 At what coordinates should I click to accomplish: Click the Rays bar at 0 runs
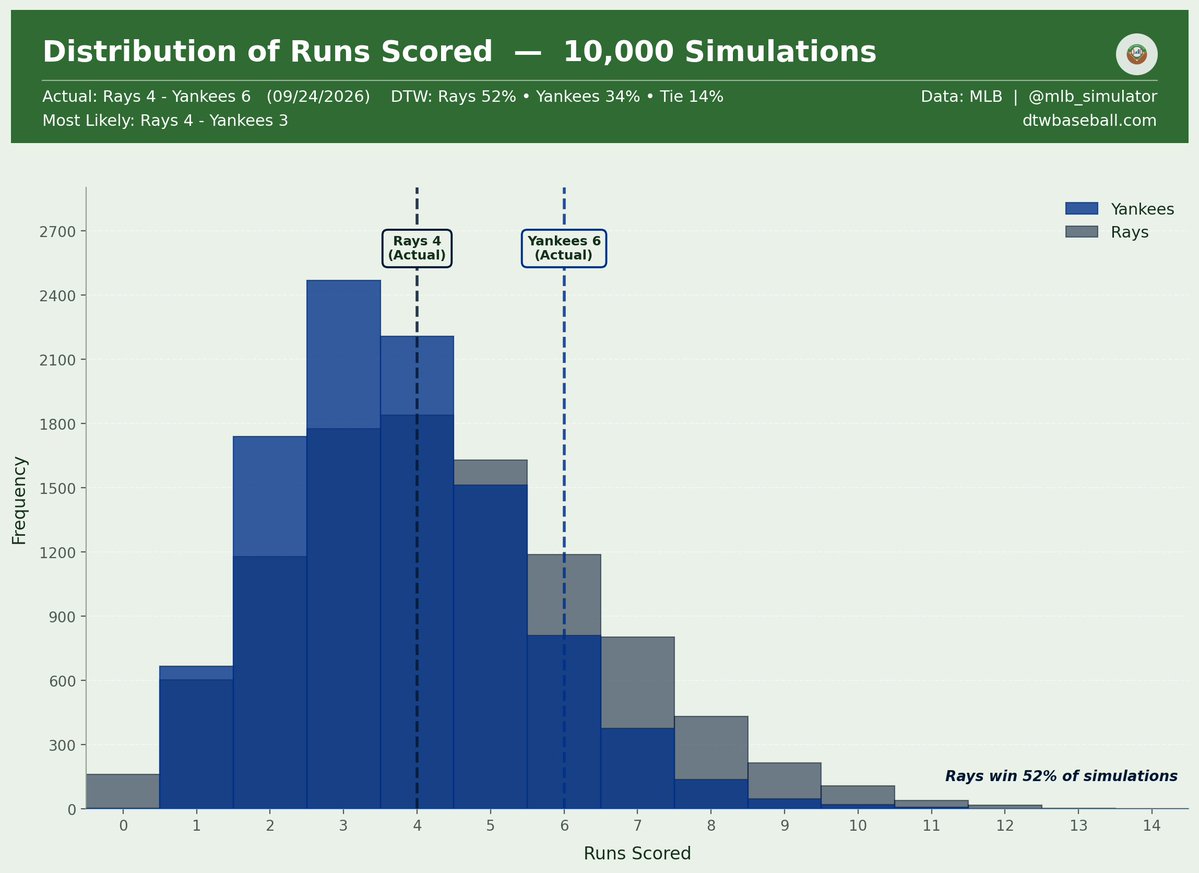click(122, 791)
